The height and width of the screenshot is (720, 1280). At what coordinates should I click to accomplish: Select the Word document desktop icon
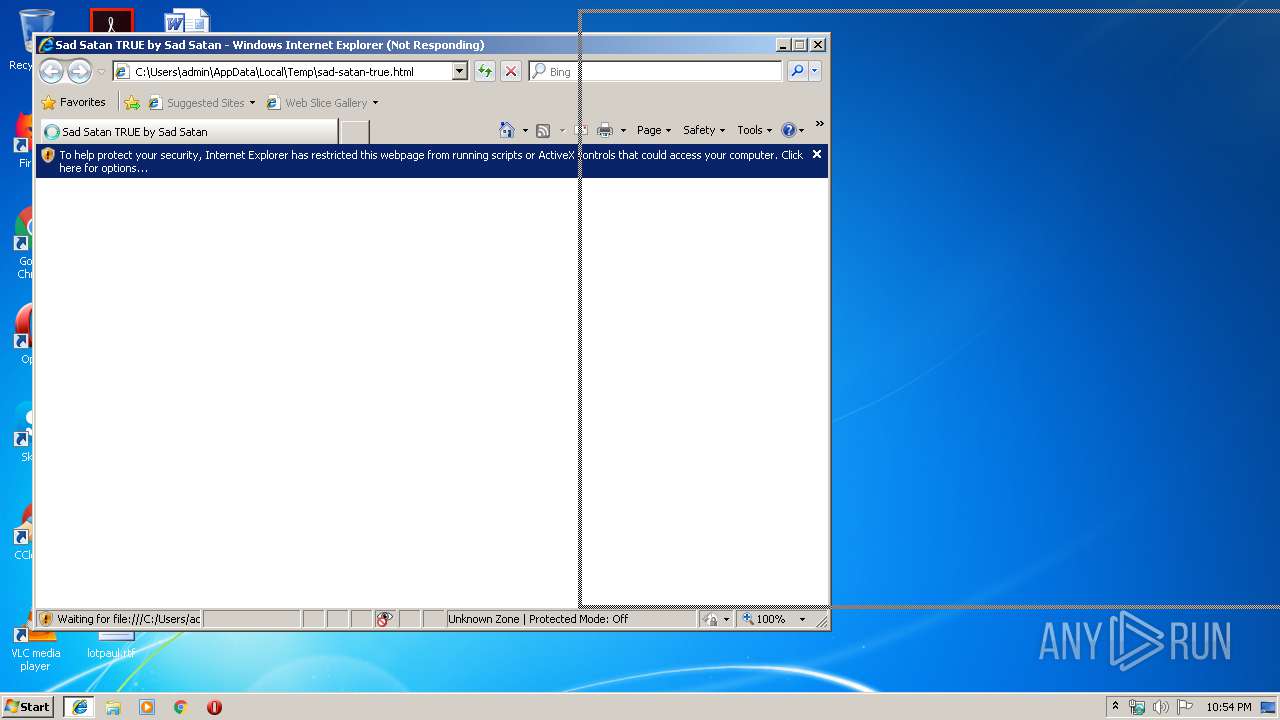point(186,22)
